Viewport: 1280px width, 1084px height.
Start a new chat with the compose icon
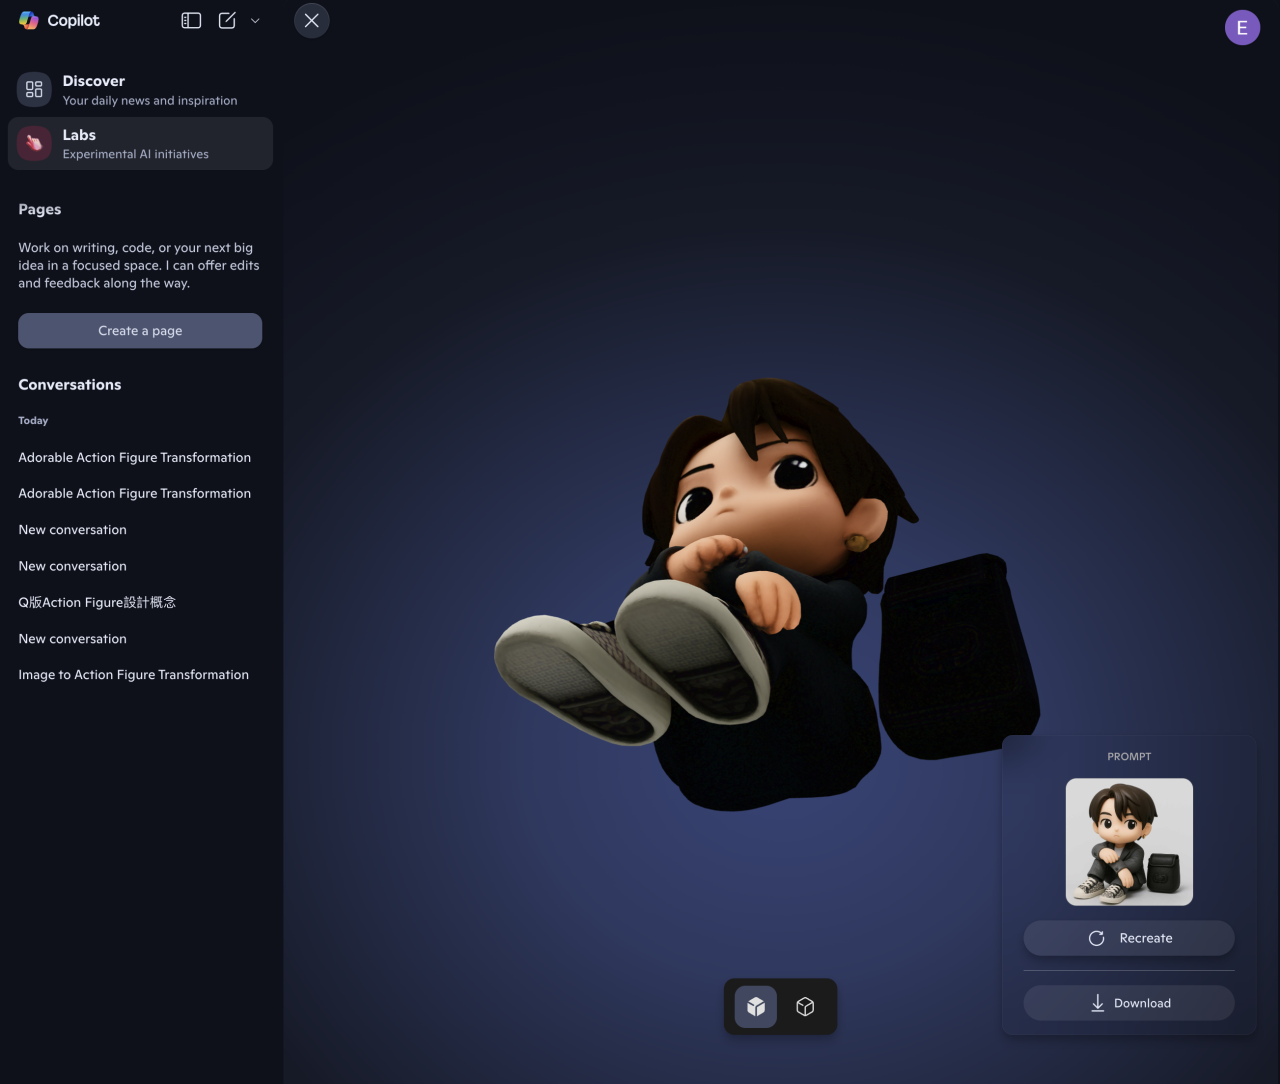[226, 20]
